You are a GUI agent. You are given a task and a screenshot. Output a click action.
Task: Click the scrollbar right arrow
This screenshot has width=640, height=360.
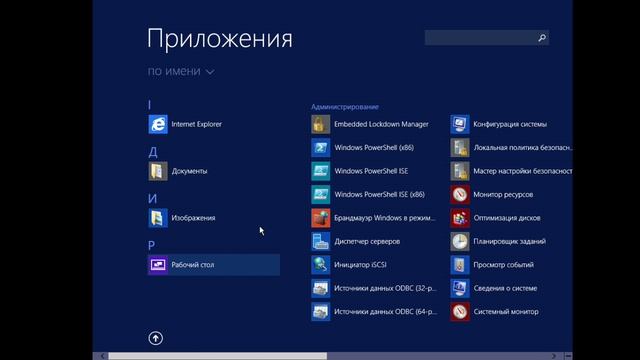[554, 356]
